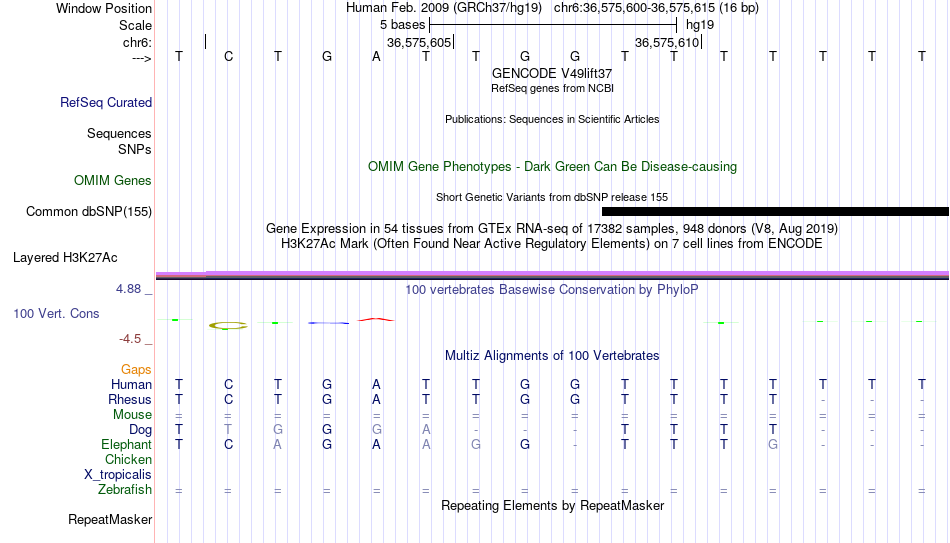The height and width of the screenshot is (543, 950).
Task: Open RefSeq genes from NCBI title
Action: tap(552, 88)
